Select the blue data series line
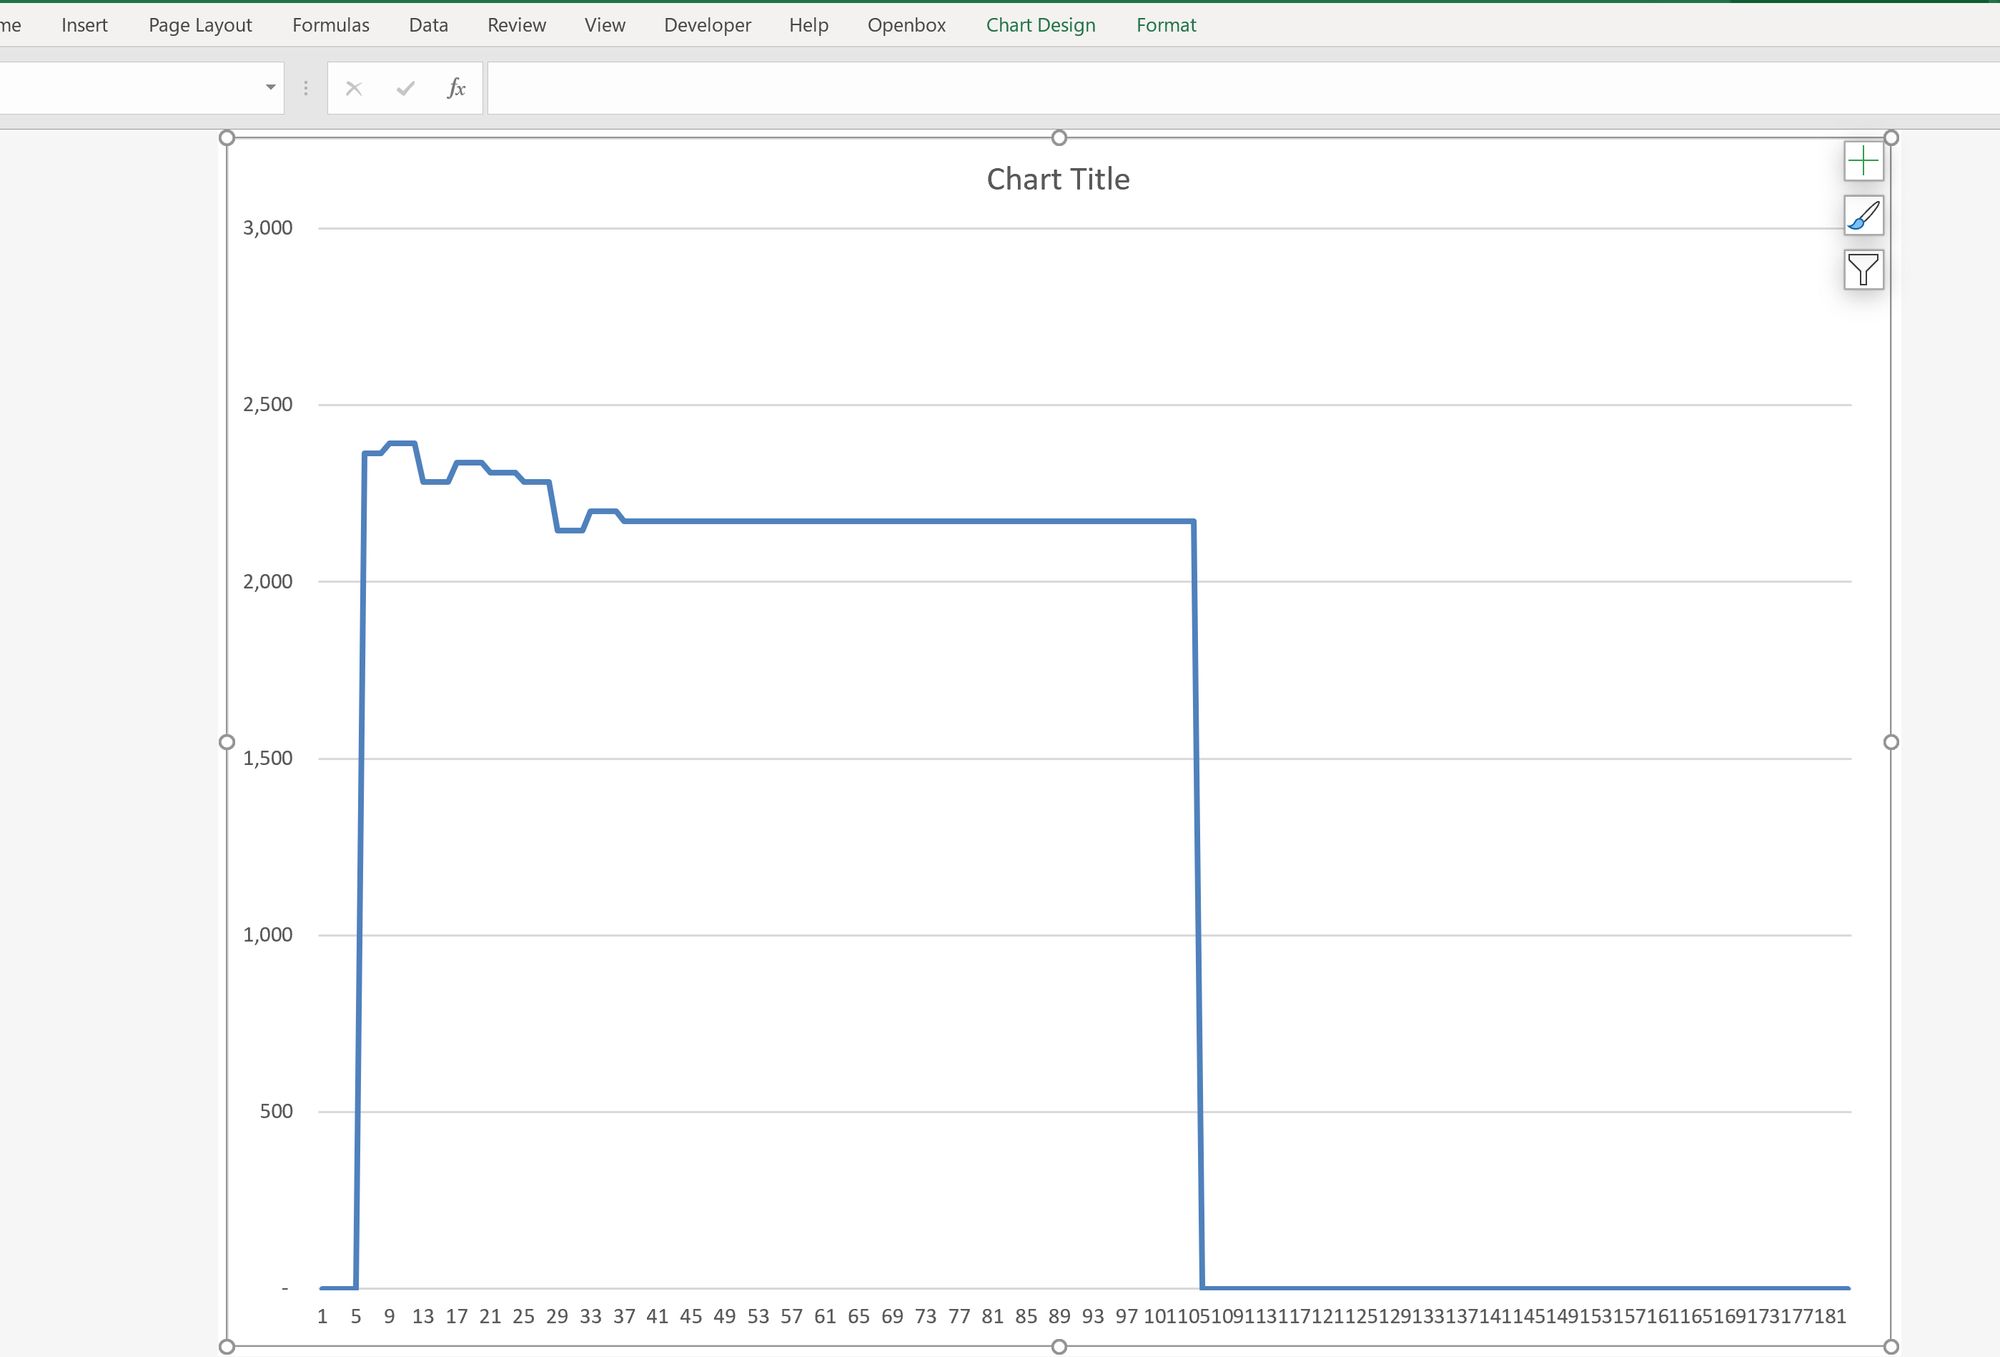 [x=900, y=521]
